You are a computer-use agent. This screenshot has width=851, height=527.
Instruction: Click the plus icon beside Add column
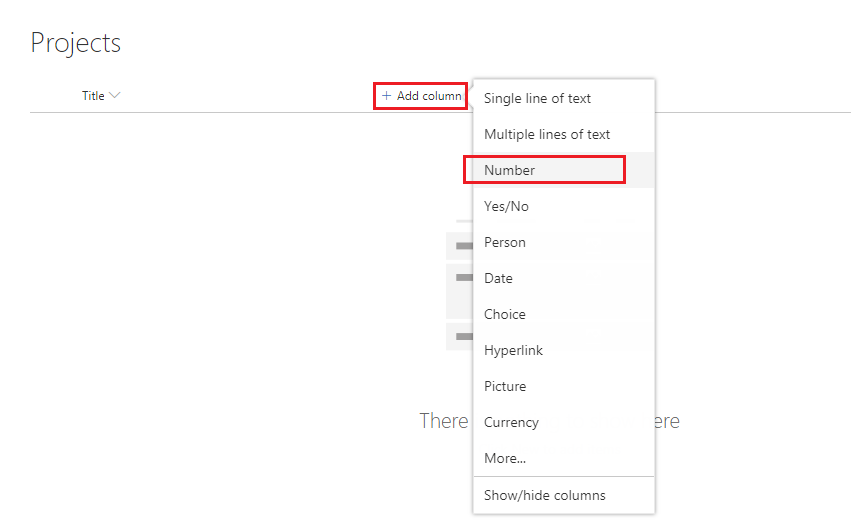click(387, 96)
